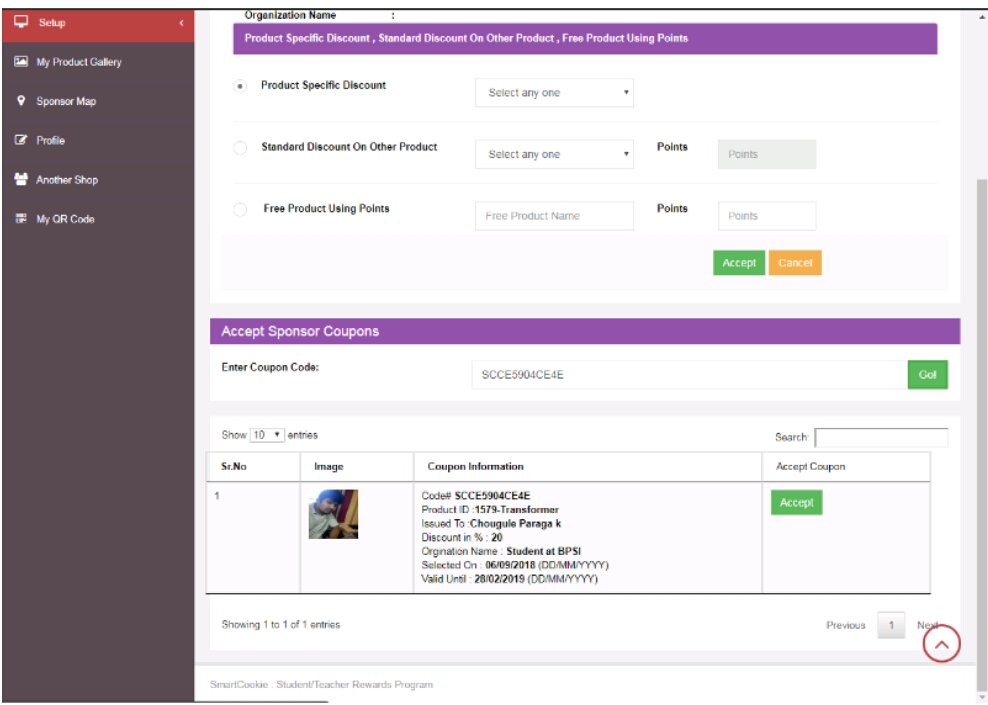Open the Show entries count dropdown
The width and height of the screenshot is (988, 705).
tap(266, 436)
